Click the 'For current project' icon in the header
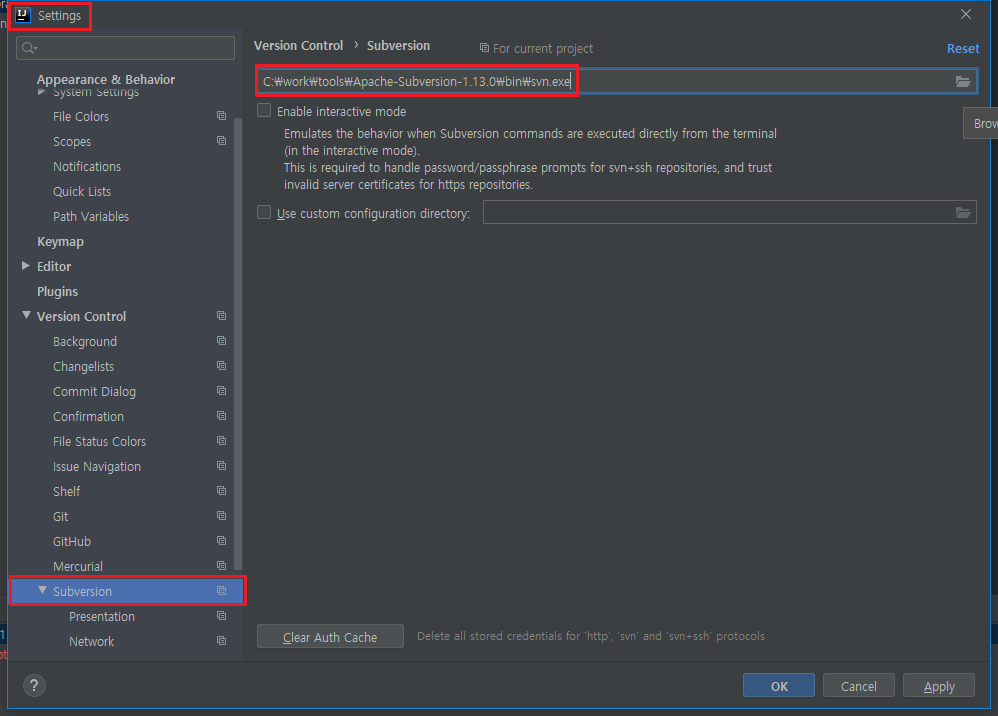 click(x=483, y=48)
